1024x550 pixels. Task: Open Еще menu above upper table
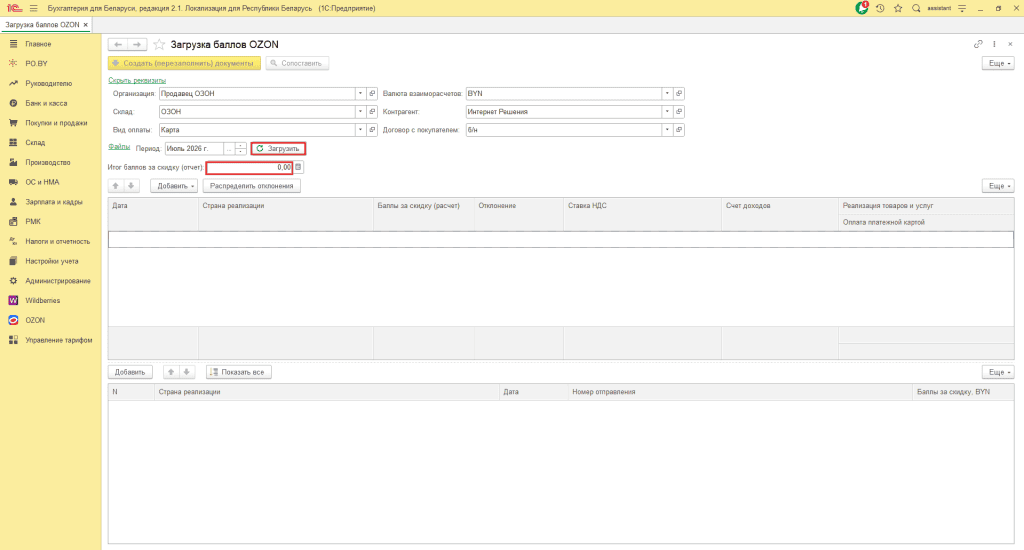998,186
